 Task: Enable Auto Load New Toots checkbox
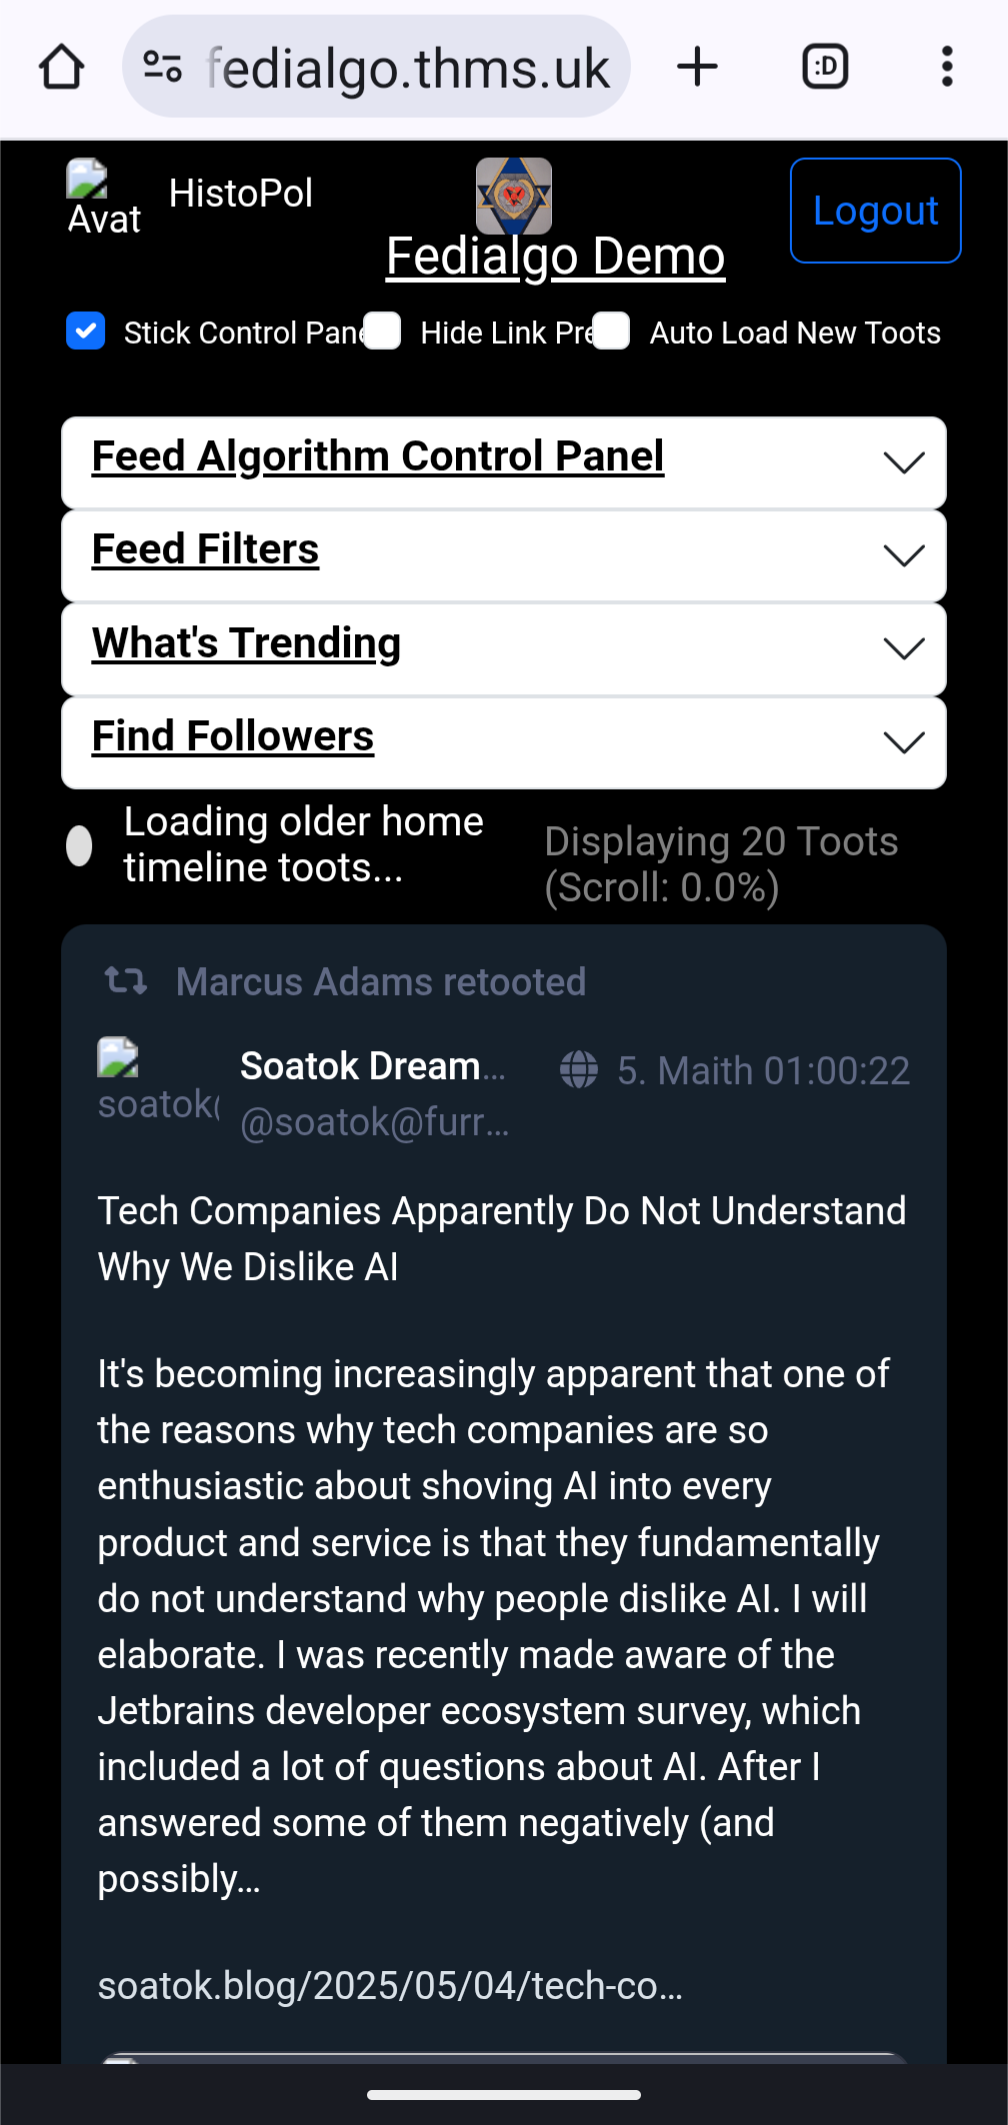tap(611, 331)
